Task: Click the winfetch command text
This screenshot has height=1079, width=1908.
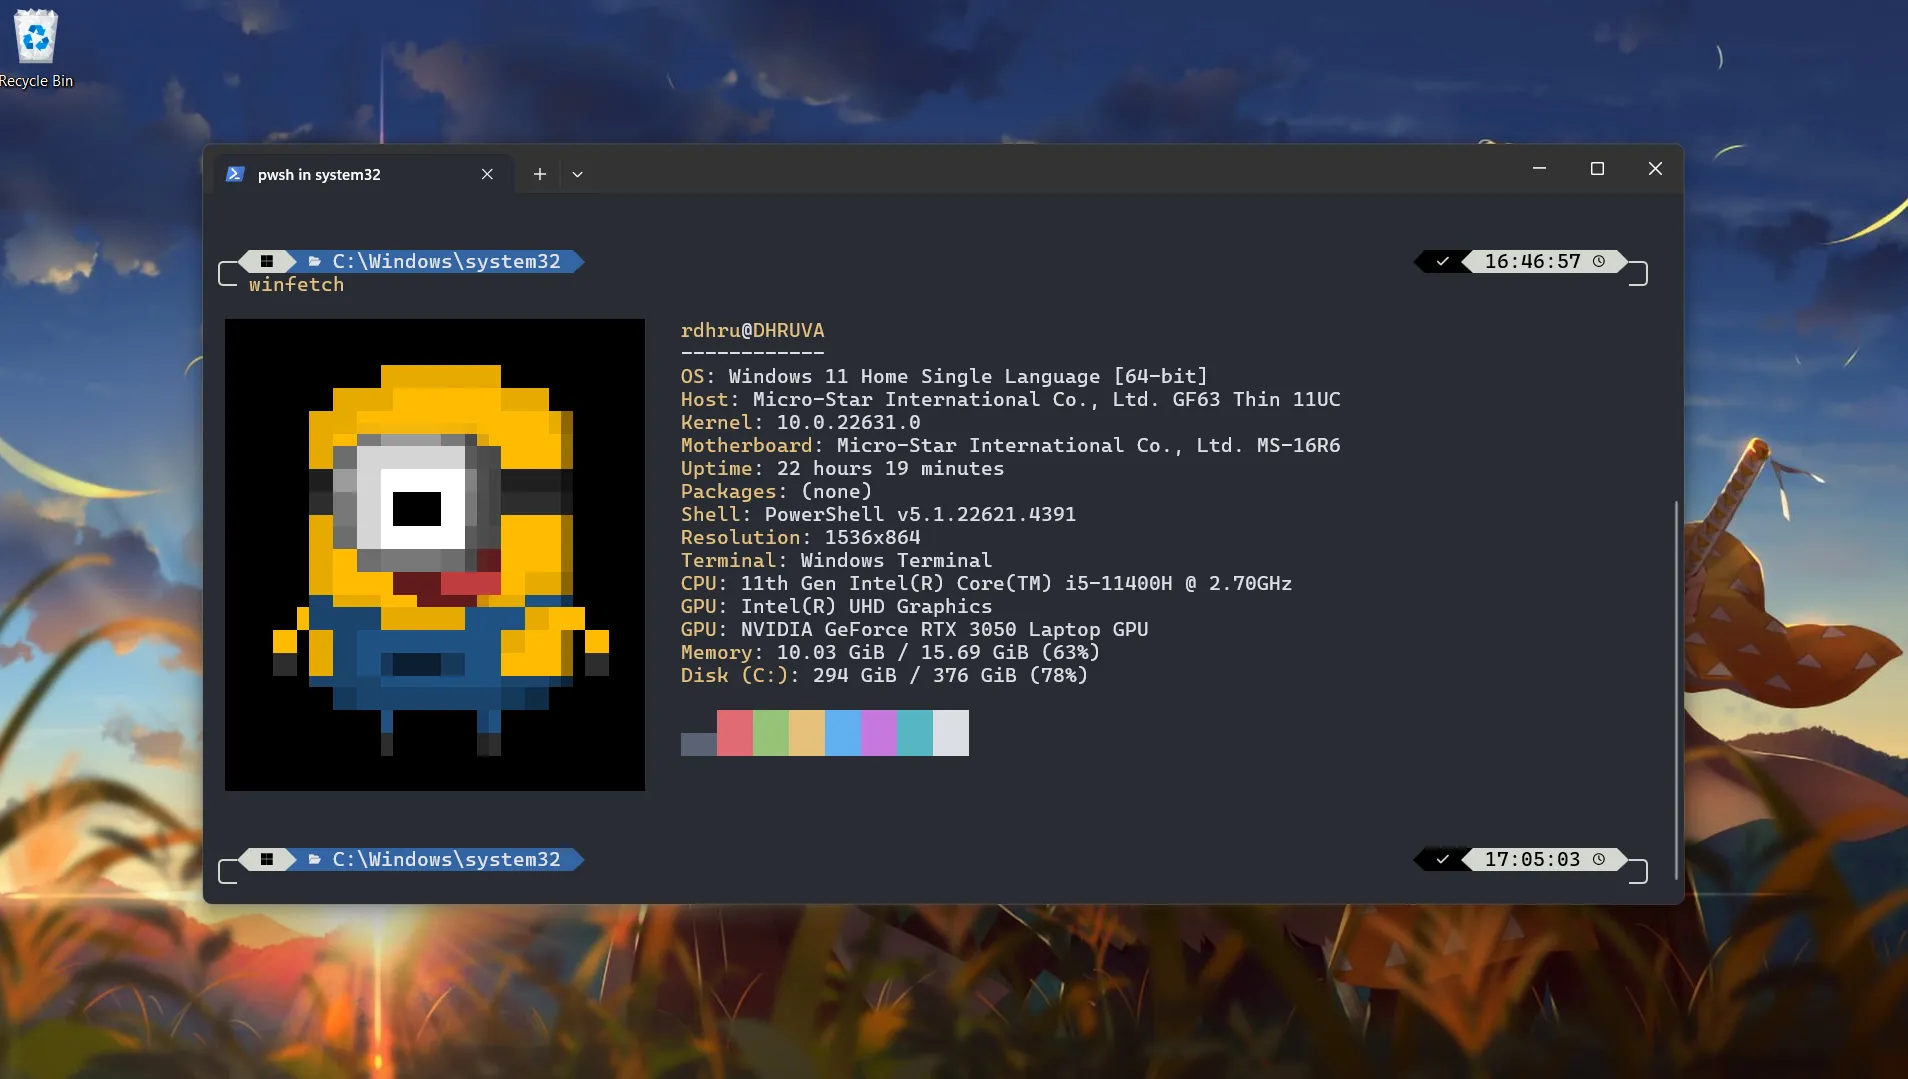Action: click(296, 285)
